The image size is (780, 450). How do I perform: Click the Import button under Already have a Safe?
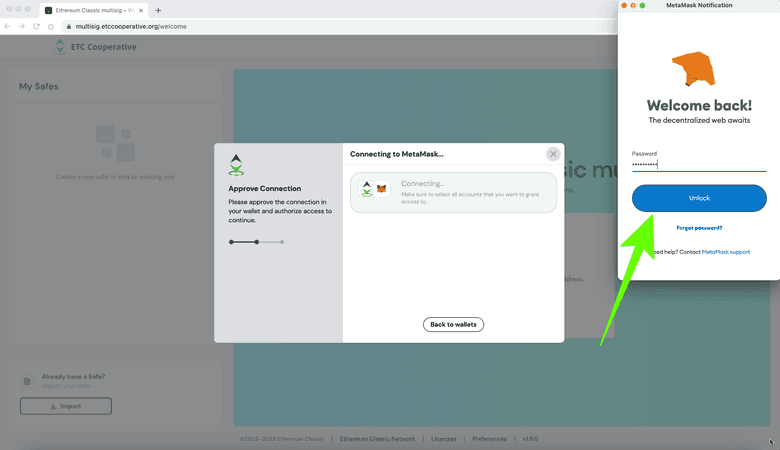pos(66,406)
